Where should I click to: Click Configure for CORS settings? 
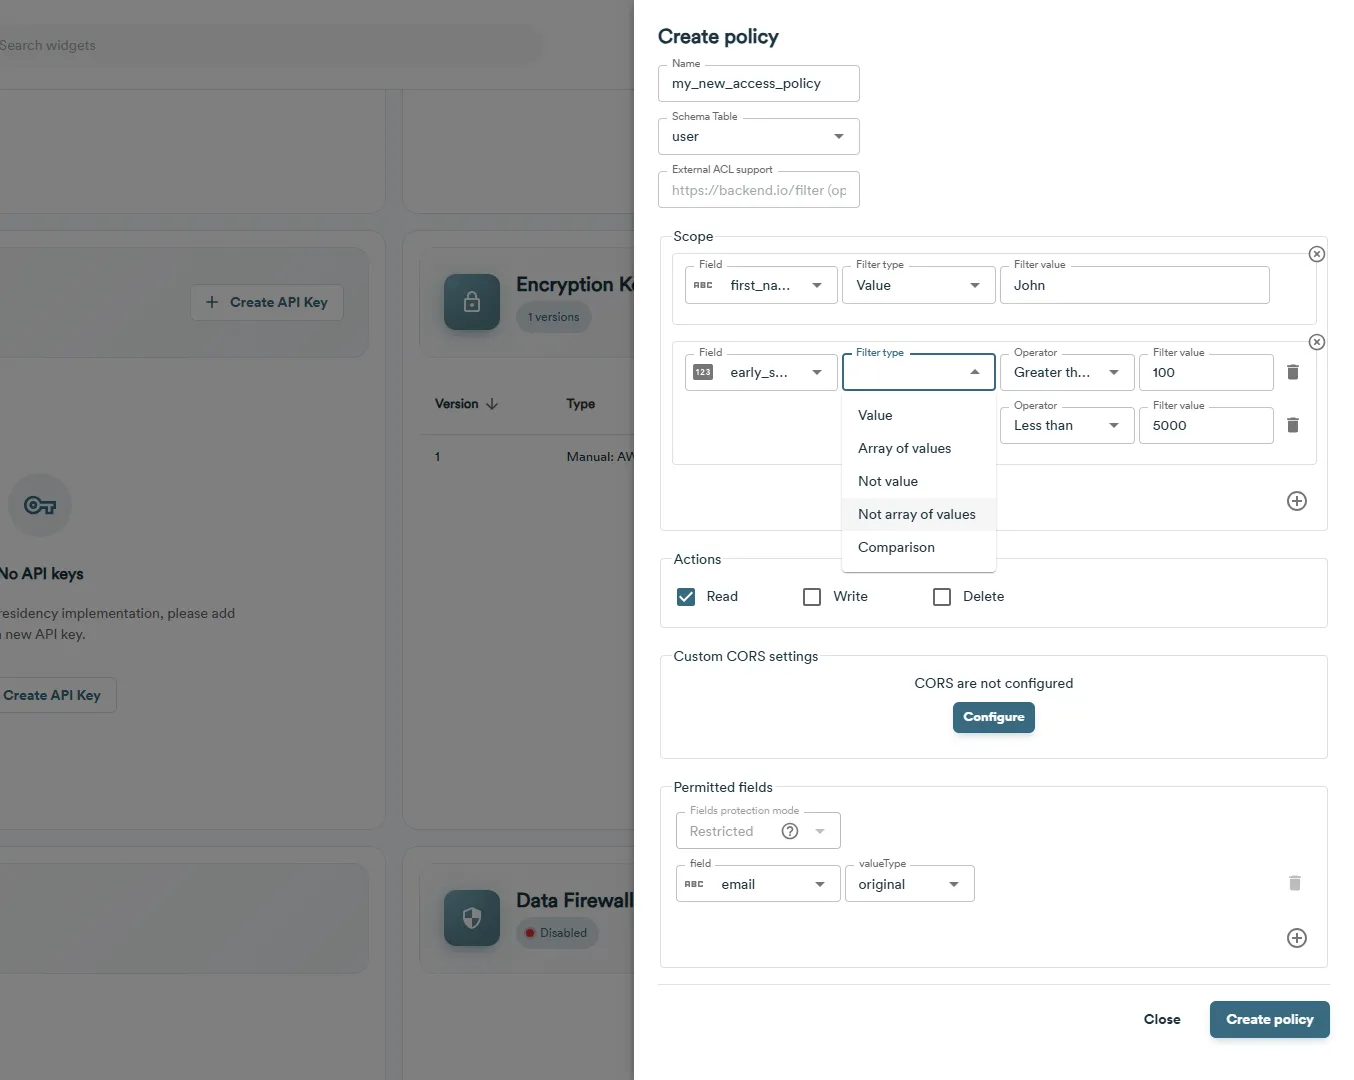click(994, 717)
